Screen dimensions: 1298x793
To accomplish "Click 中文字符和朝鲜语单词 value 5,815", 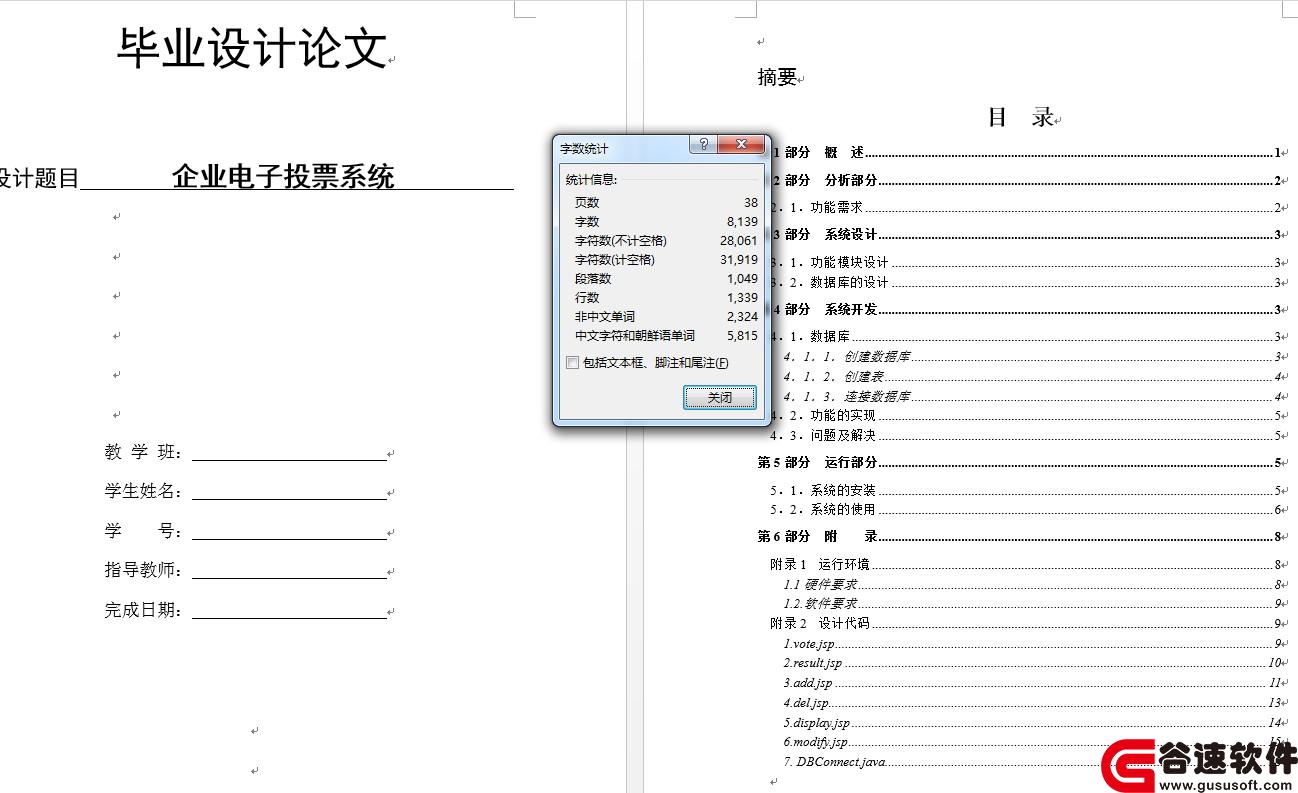I will click(742, 336).
